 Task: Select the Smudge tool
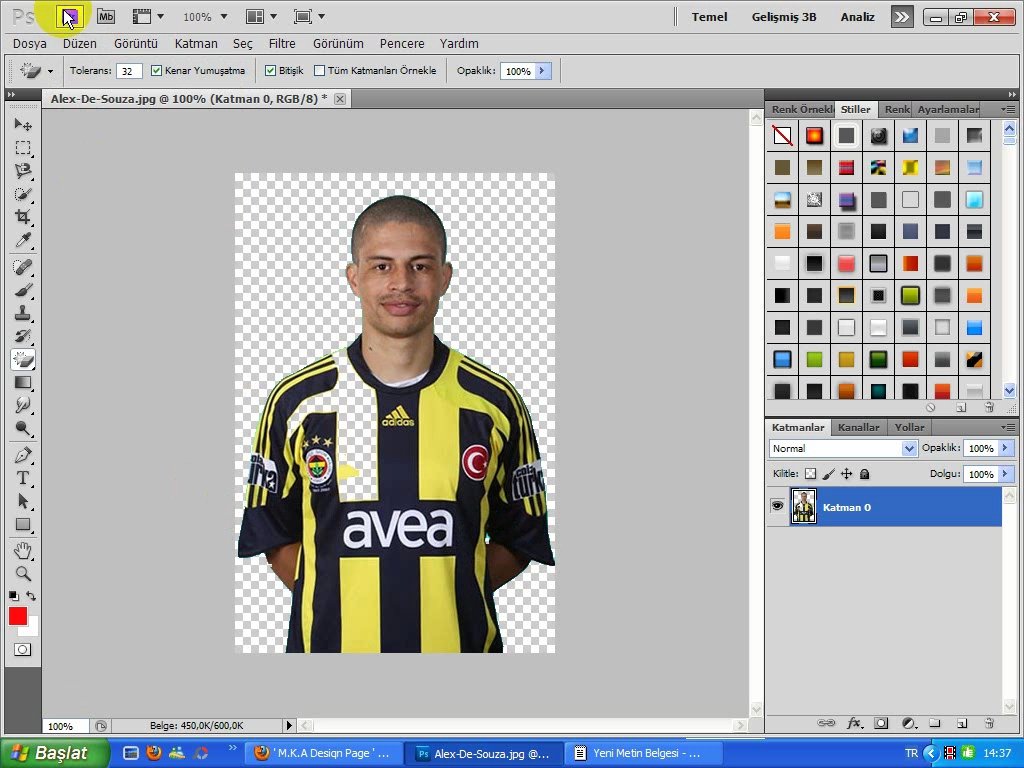point(23,406)
